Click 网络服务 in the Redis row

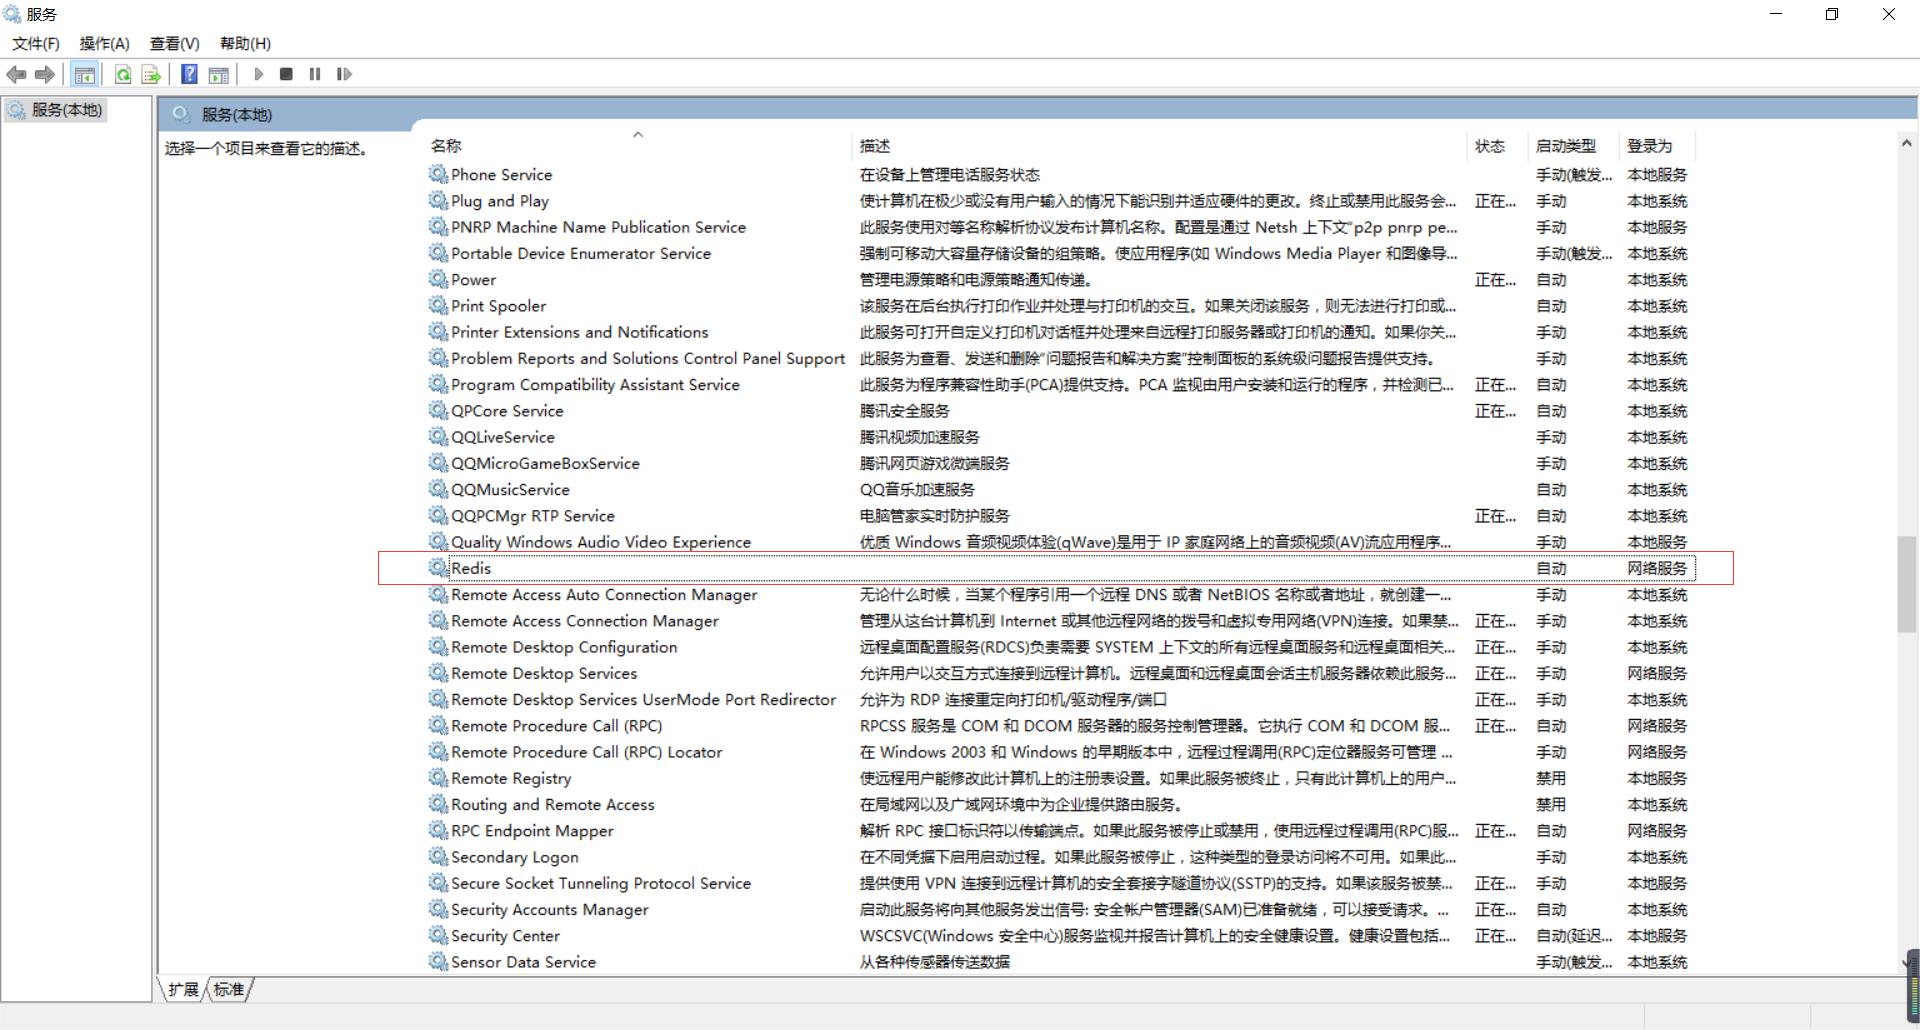point(1657,568)
